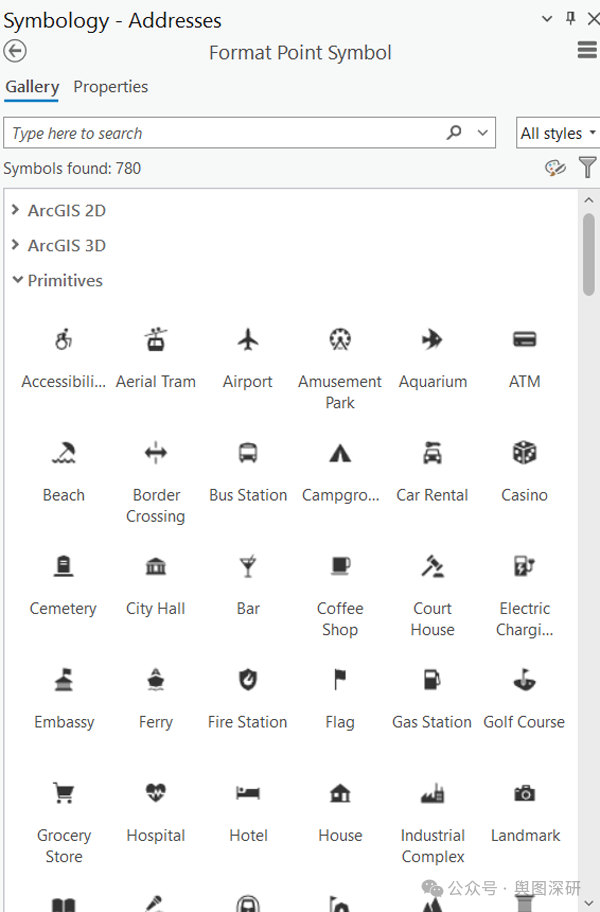The image size is (600, 912).
Task: Switch to the Gallery tab
Action: (32, 87)
